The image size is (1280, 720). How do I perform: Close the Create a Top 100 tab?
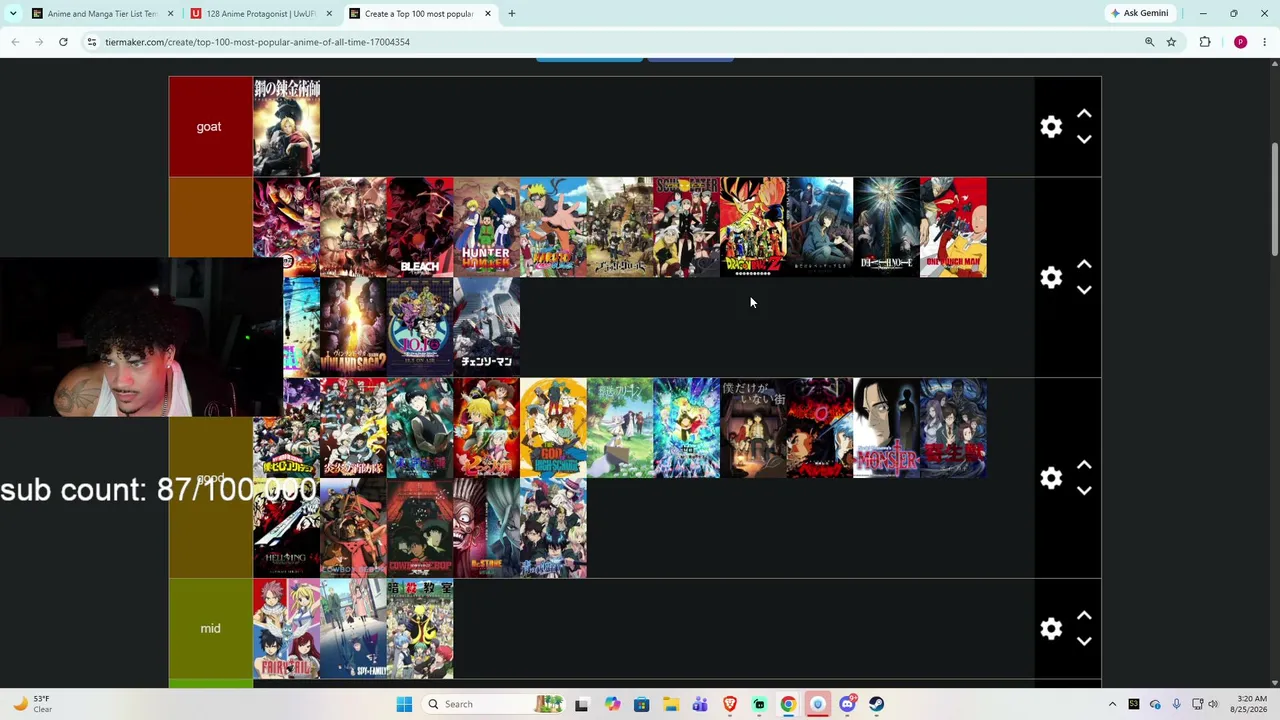[488, 14]
